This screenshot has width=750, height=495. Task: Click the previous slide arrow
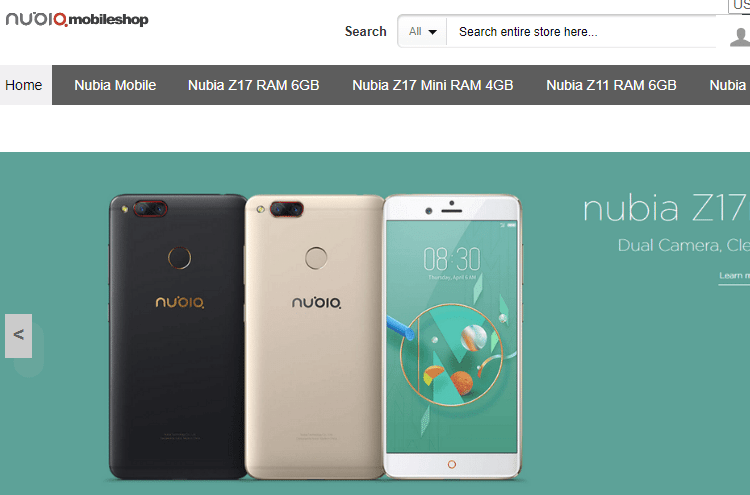pos(19,335)
